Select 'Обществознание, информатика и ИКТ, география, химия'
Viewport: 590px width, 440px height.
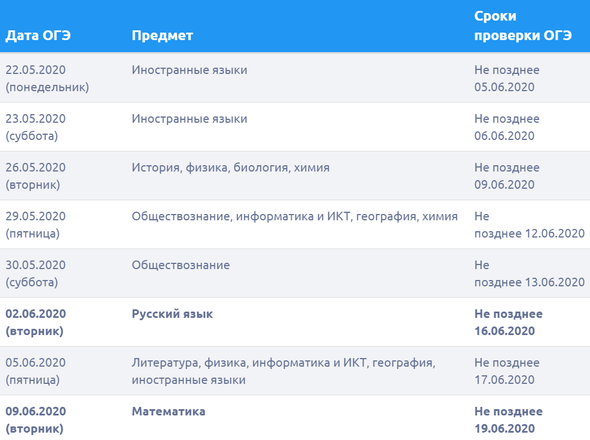[x=295, y=216]
